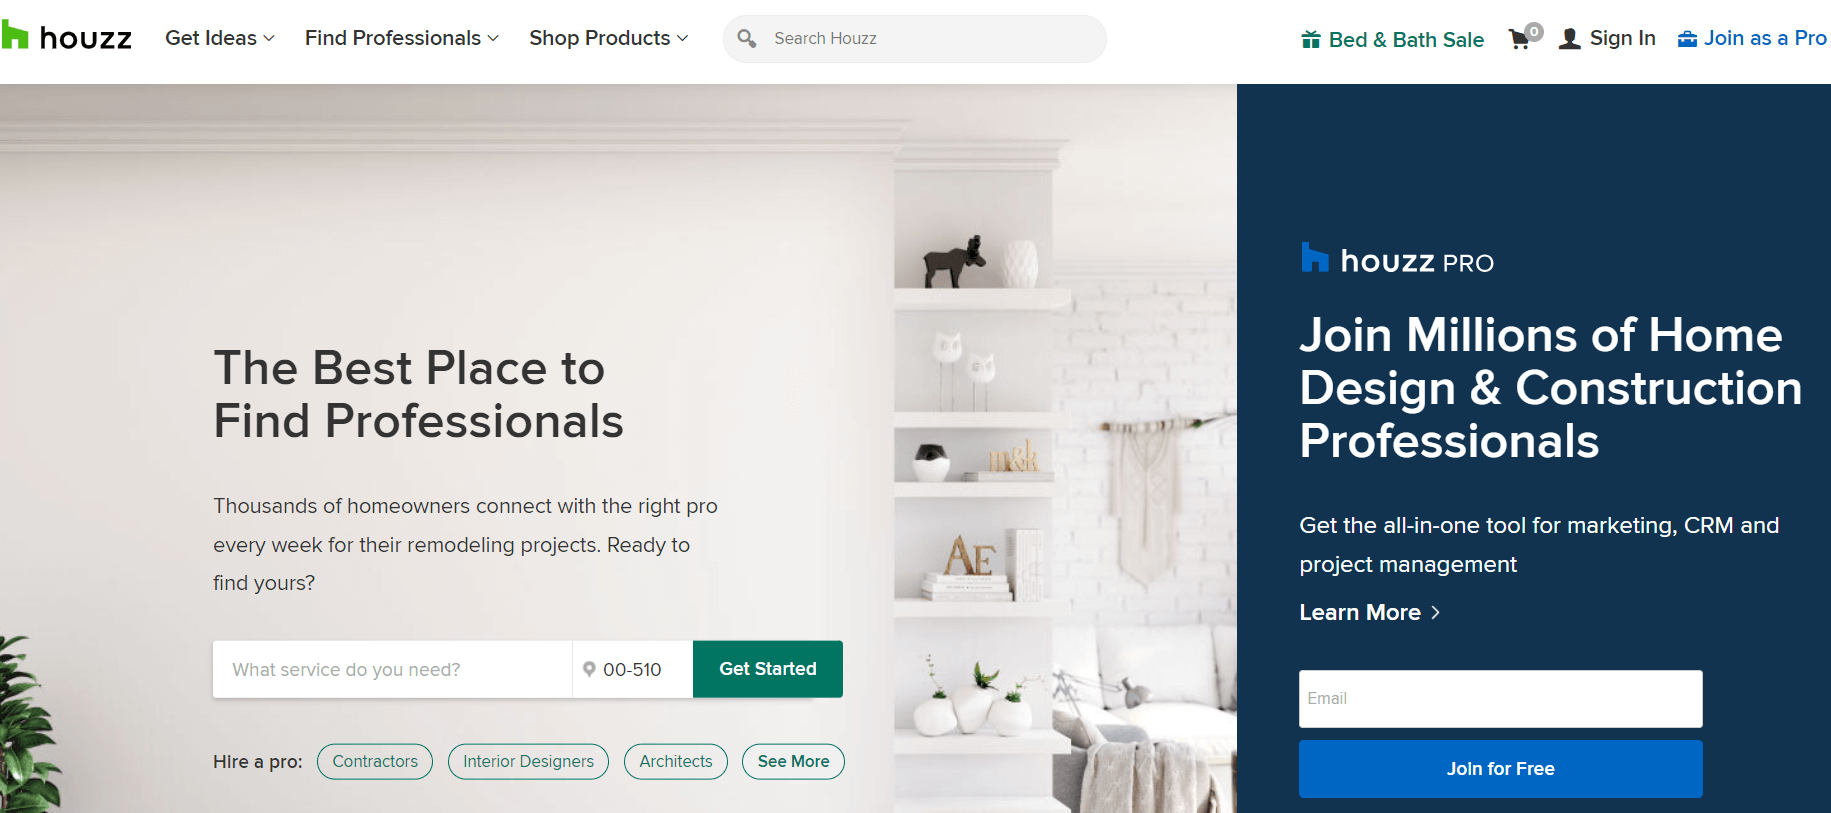
Task: Click the gift icon beside Bed & Bath Sale
Action: click(x=1311, y=40)
